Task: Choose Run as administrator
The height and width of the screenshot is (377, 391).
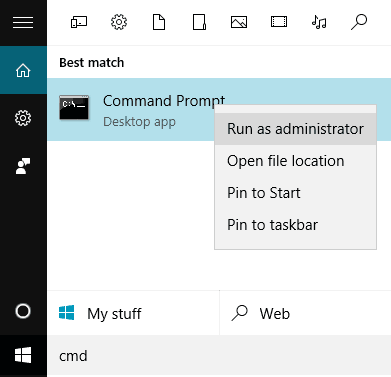Action: 295,129
